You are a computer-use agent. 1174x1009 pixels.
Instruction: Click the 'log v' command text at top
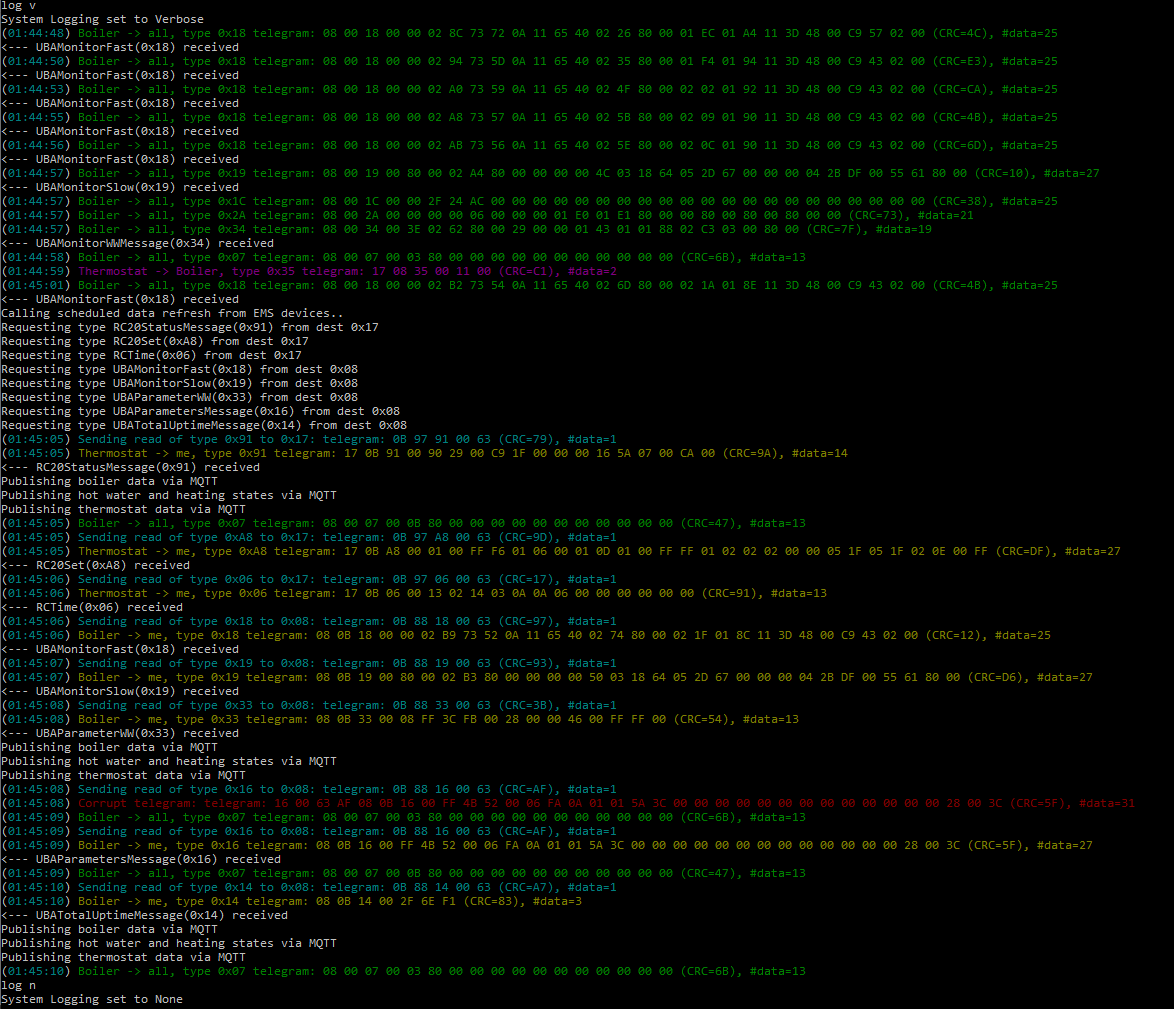coord(18,5)
